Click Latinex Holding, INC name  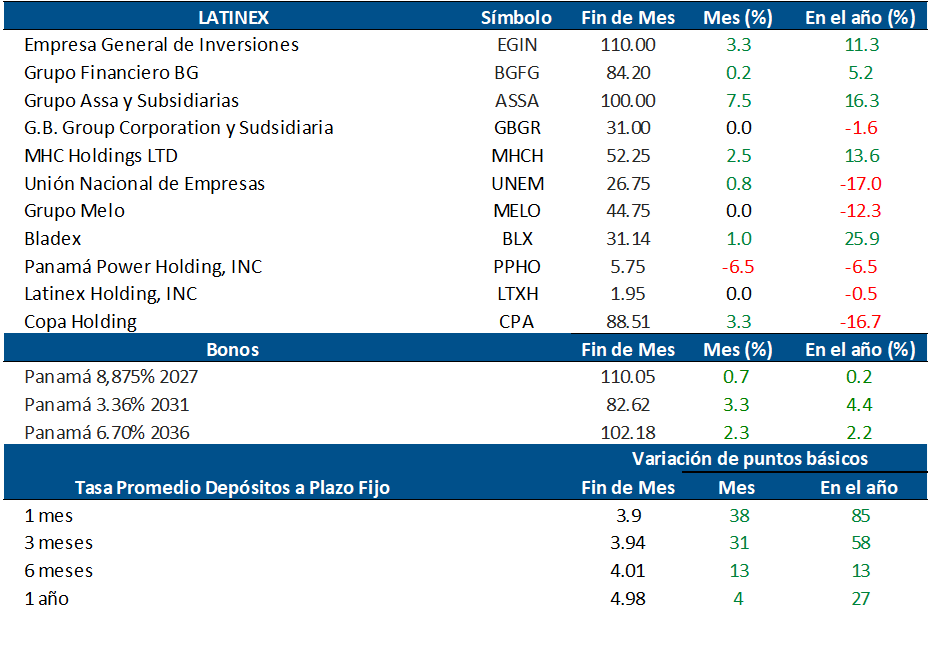[111, 294]
